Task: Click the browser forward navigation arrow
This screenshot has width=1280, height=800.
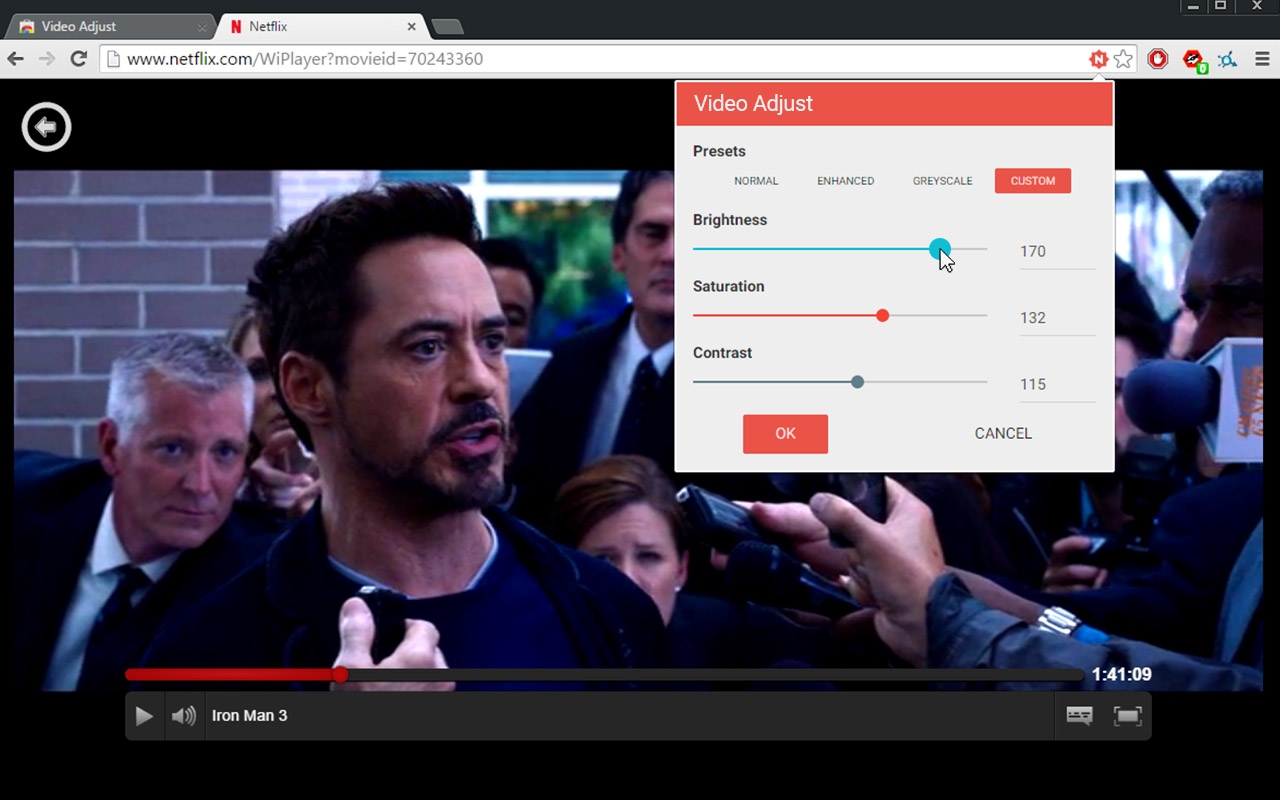Action: click(47, 59)
